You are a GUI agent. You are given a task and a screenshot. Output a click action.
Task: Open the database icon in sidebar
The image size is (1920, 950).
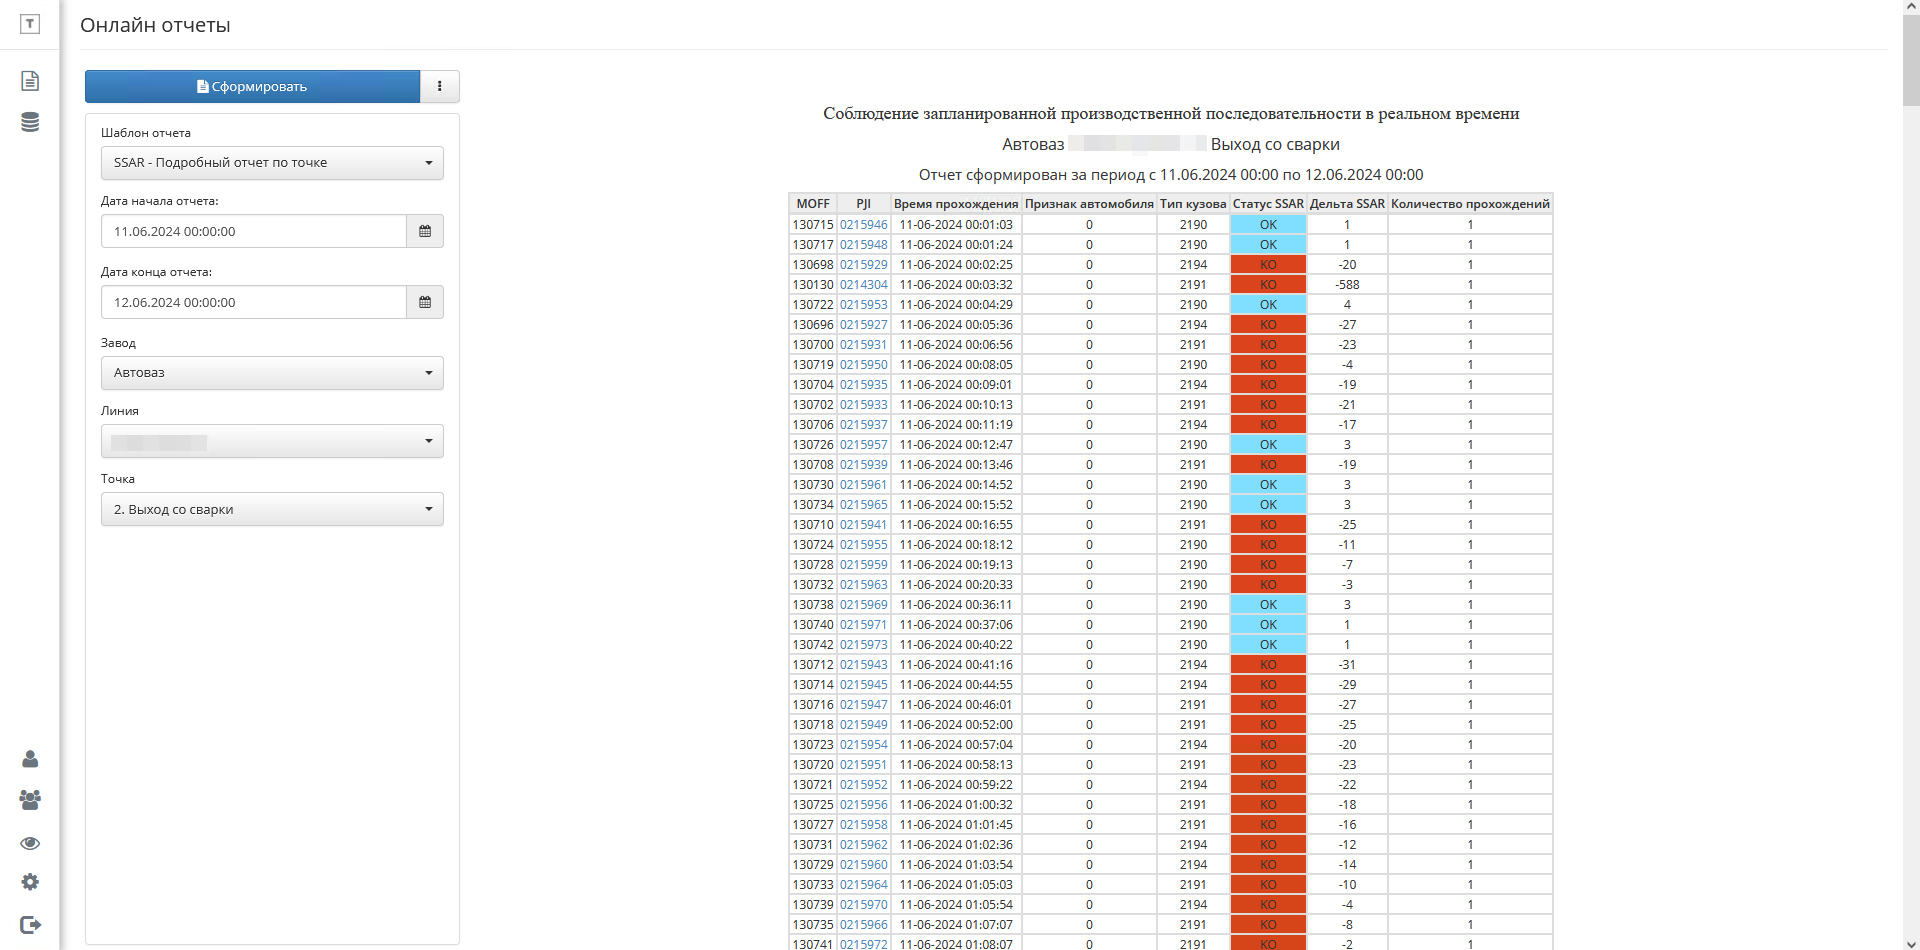pyautogui.click(x=30, y=122)
